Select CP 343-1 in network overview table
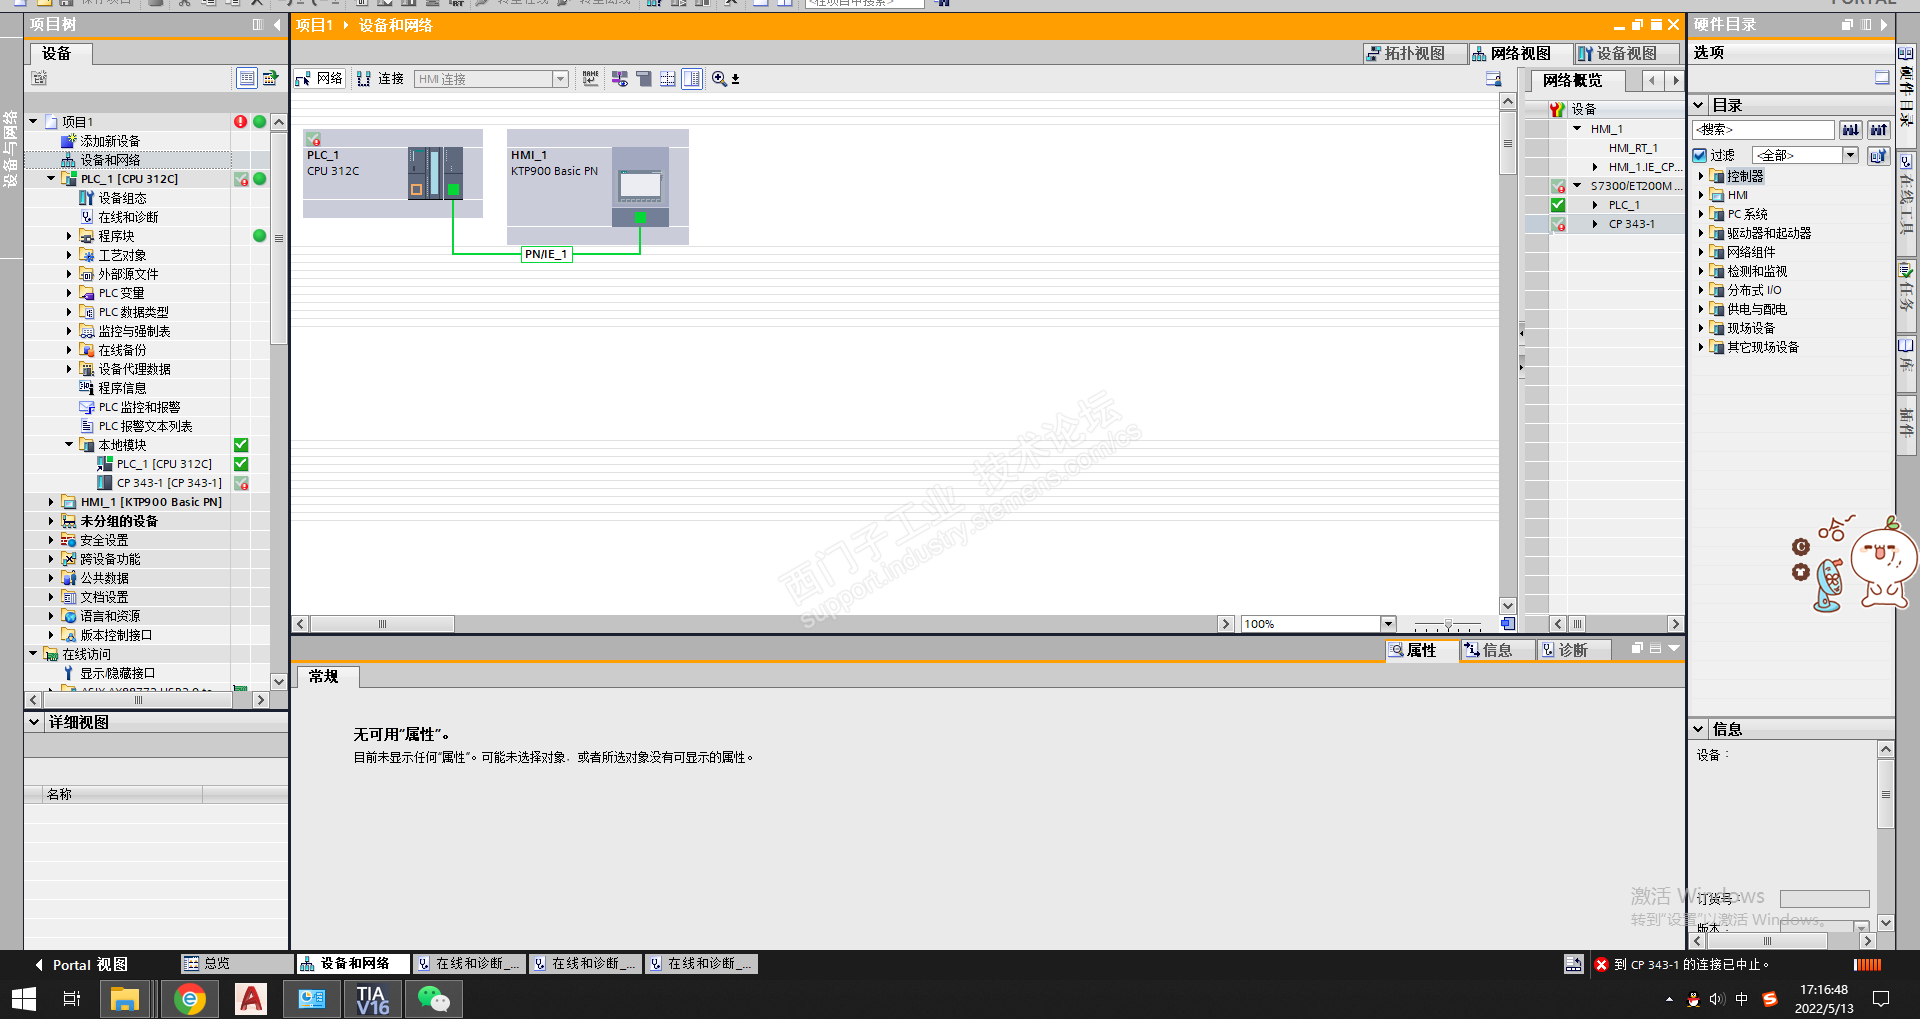The height and width of the screenshot is (1019, 1920). (1631, 224)
